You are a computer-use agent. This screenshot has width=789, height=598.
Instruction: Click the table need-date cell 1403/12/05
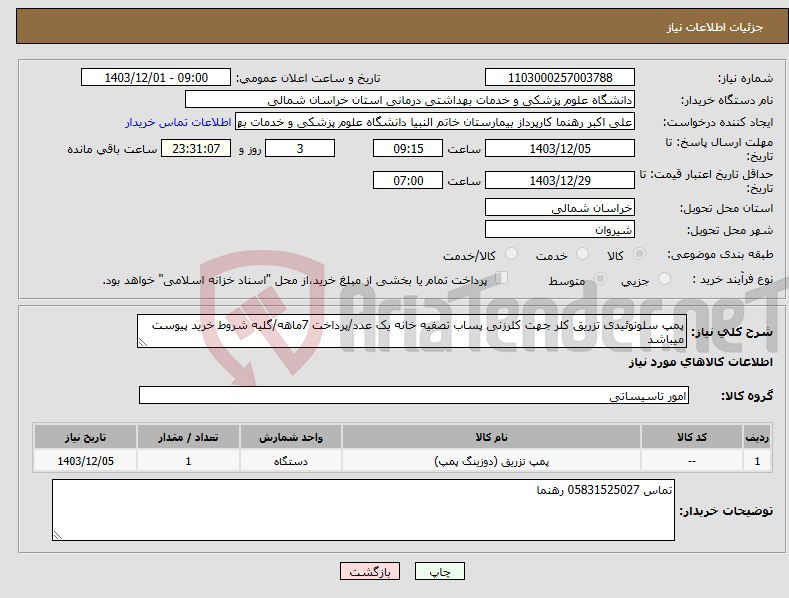[86, 461]
